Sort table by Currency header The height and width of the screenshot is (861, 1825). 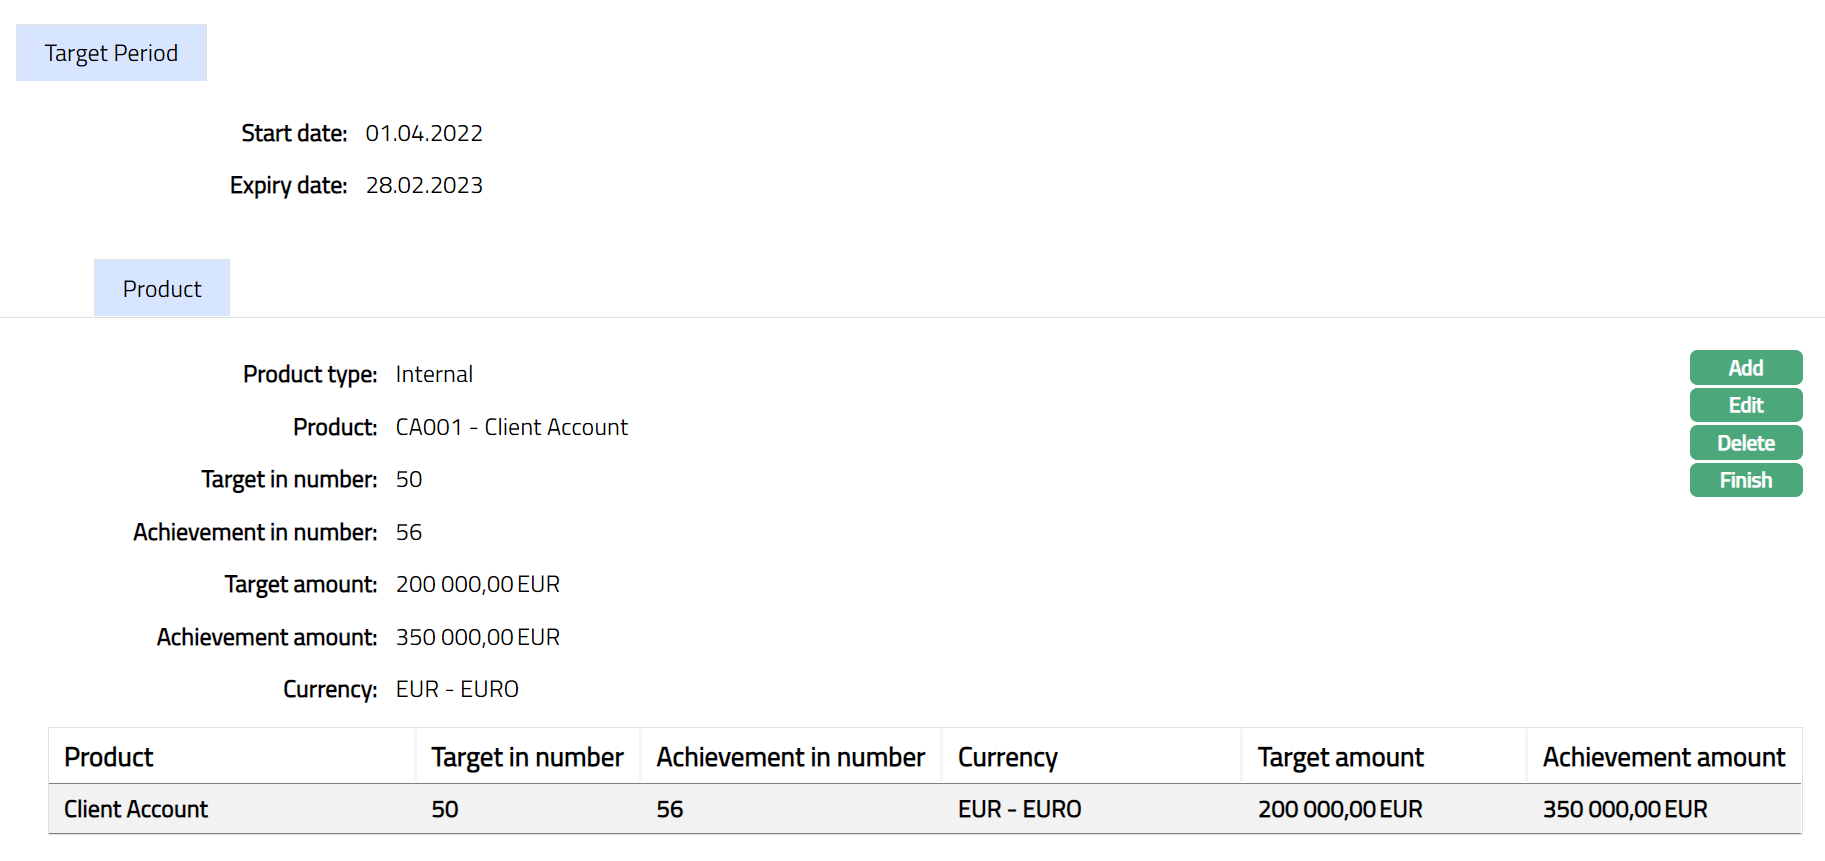click(1007, 757)
